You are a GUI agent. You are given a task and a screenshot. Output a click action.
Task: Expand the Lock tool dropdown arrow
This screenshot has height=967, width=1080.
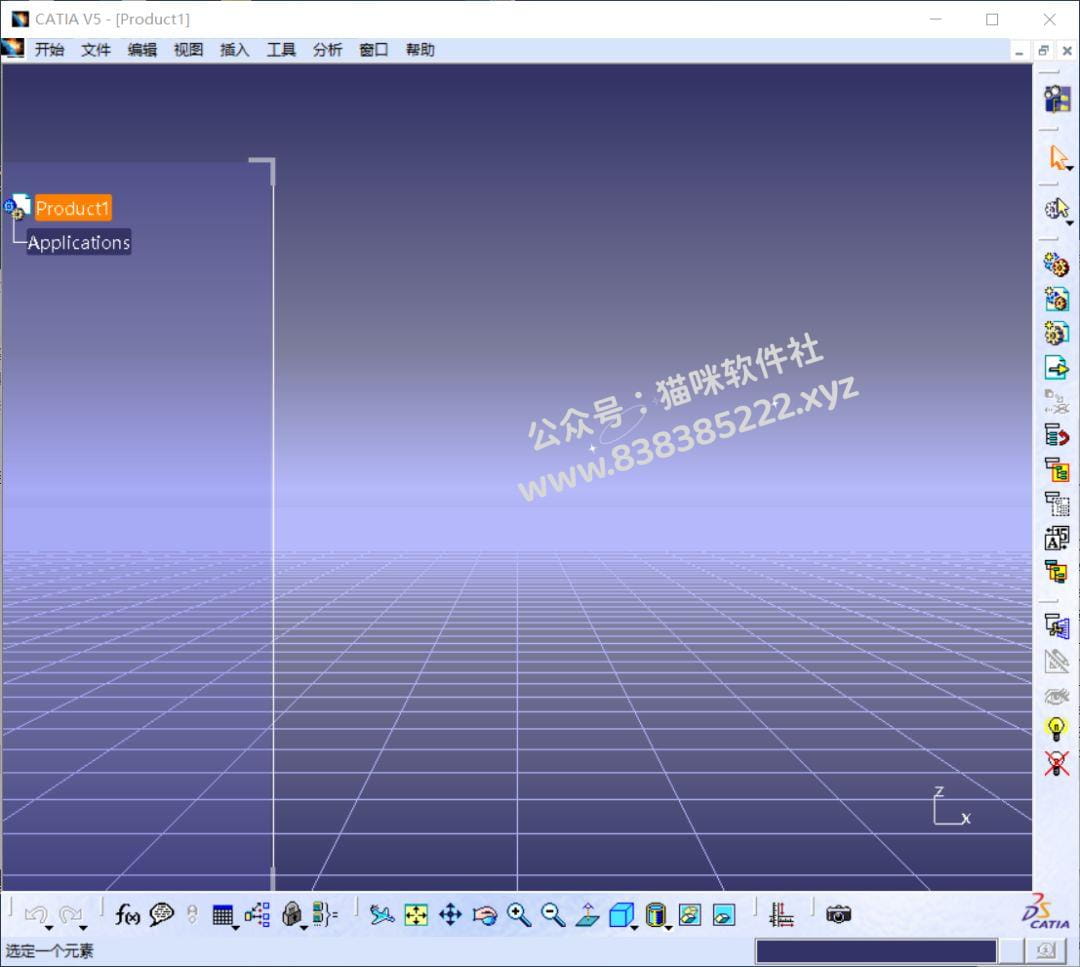[x=304, y=928]
